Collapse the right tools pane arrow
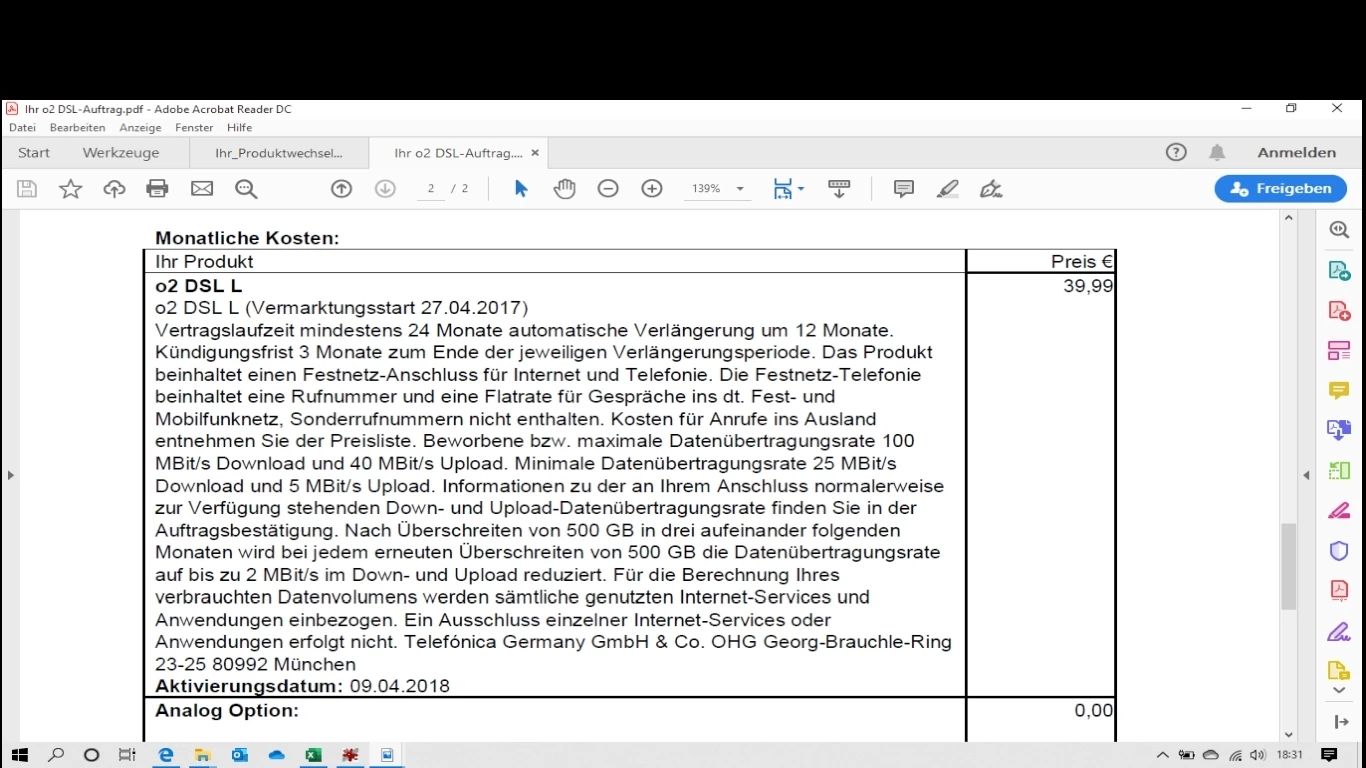1366x768 pixels. tap(1306, 475)
